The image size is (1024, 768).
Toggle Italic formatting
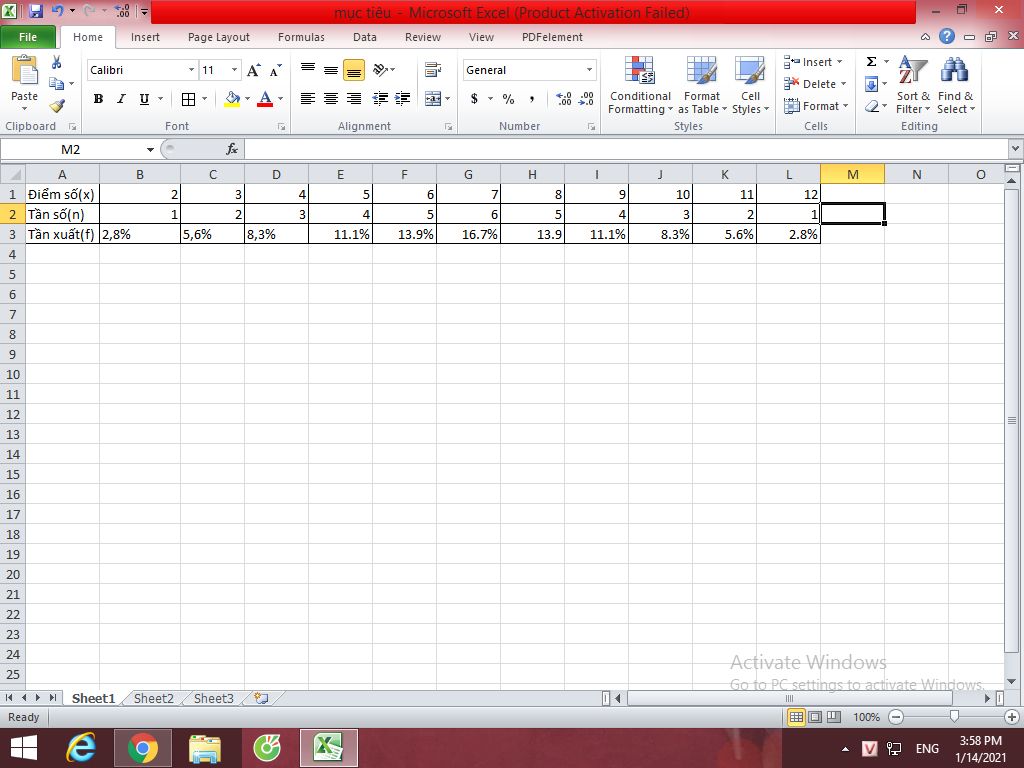click(x=121, y=99)
